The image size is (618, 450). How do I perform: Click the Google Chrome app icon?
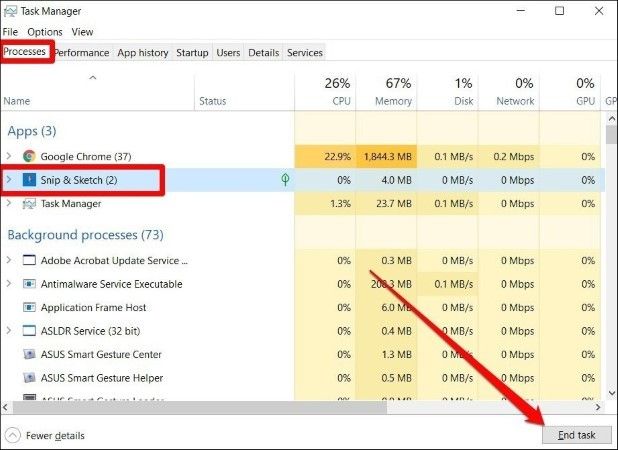pos(29,156)
